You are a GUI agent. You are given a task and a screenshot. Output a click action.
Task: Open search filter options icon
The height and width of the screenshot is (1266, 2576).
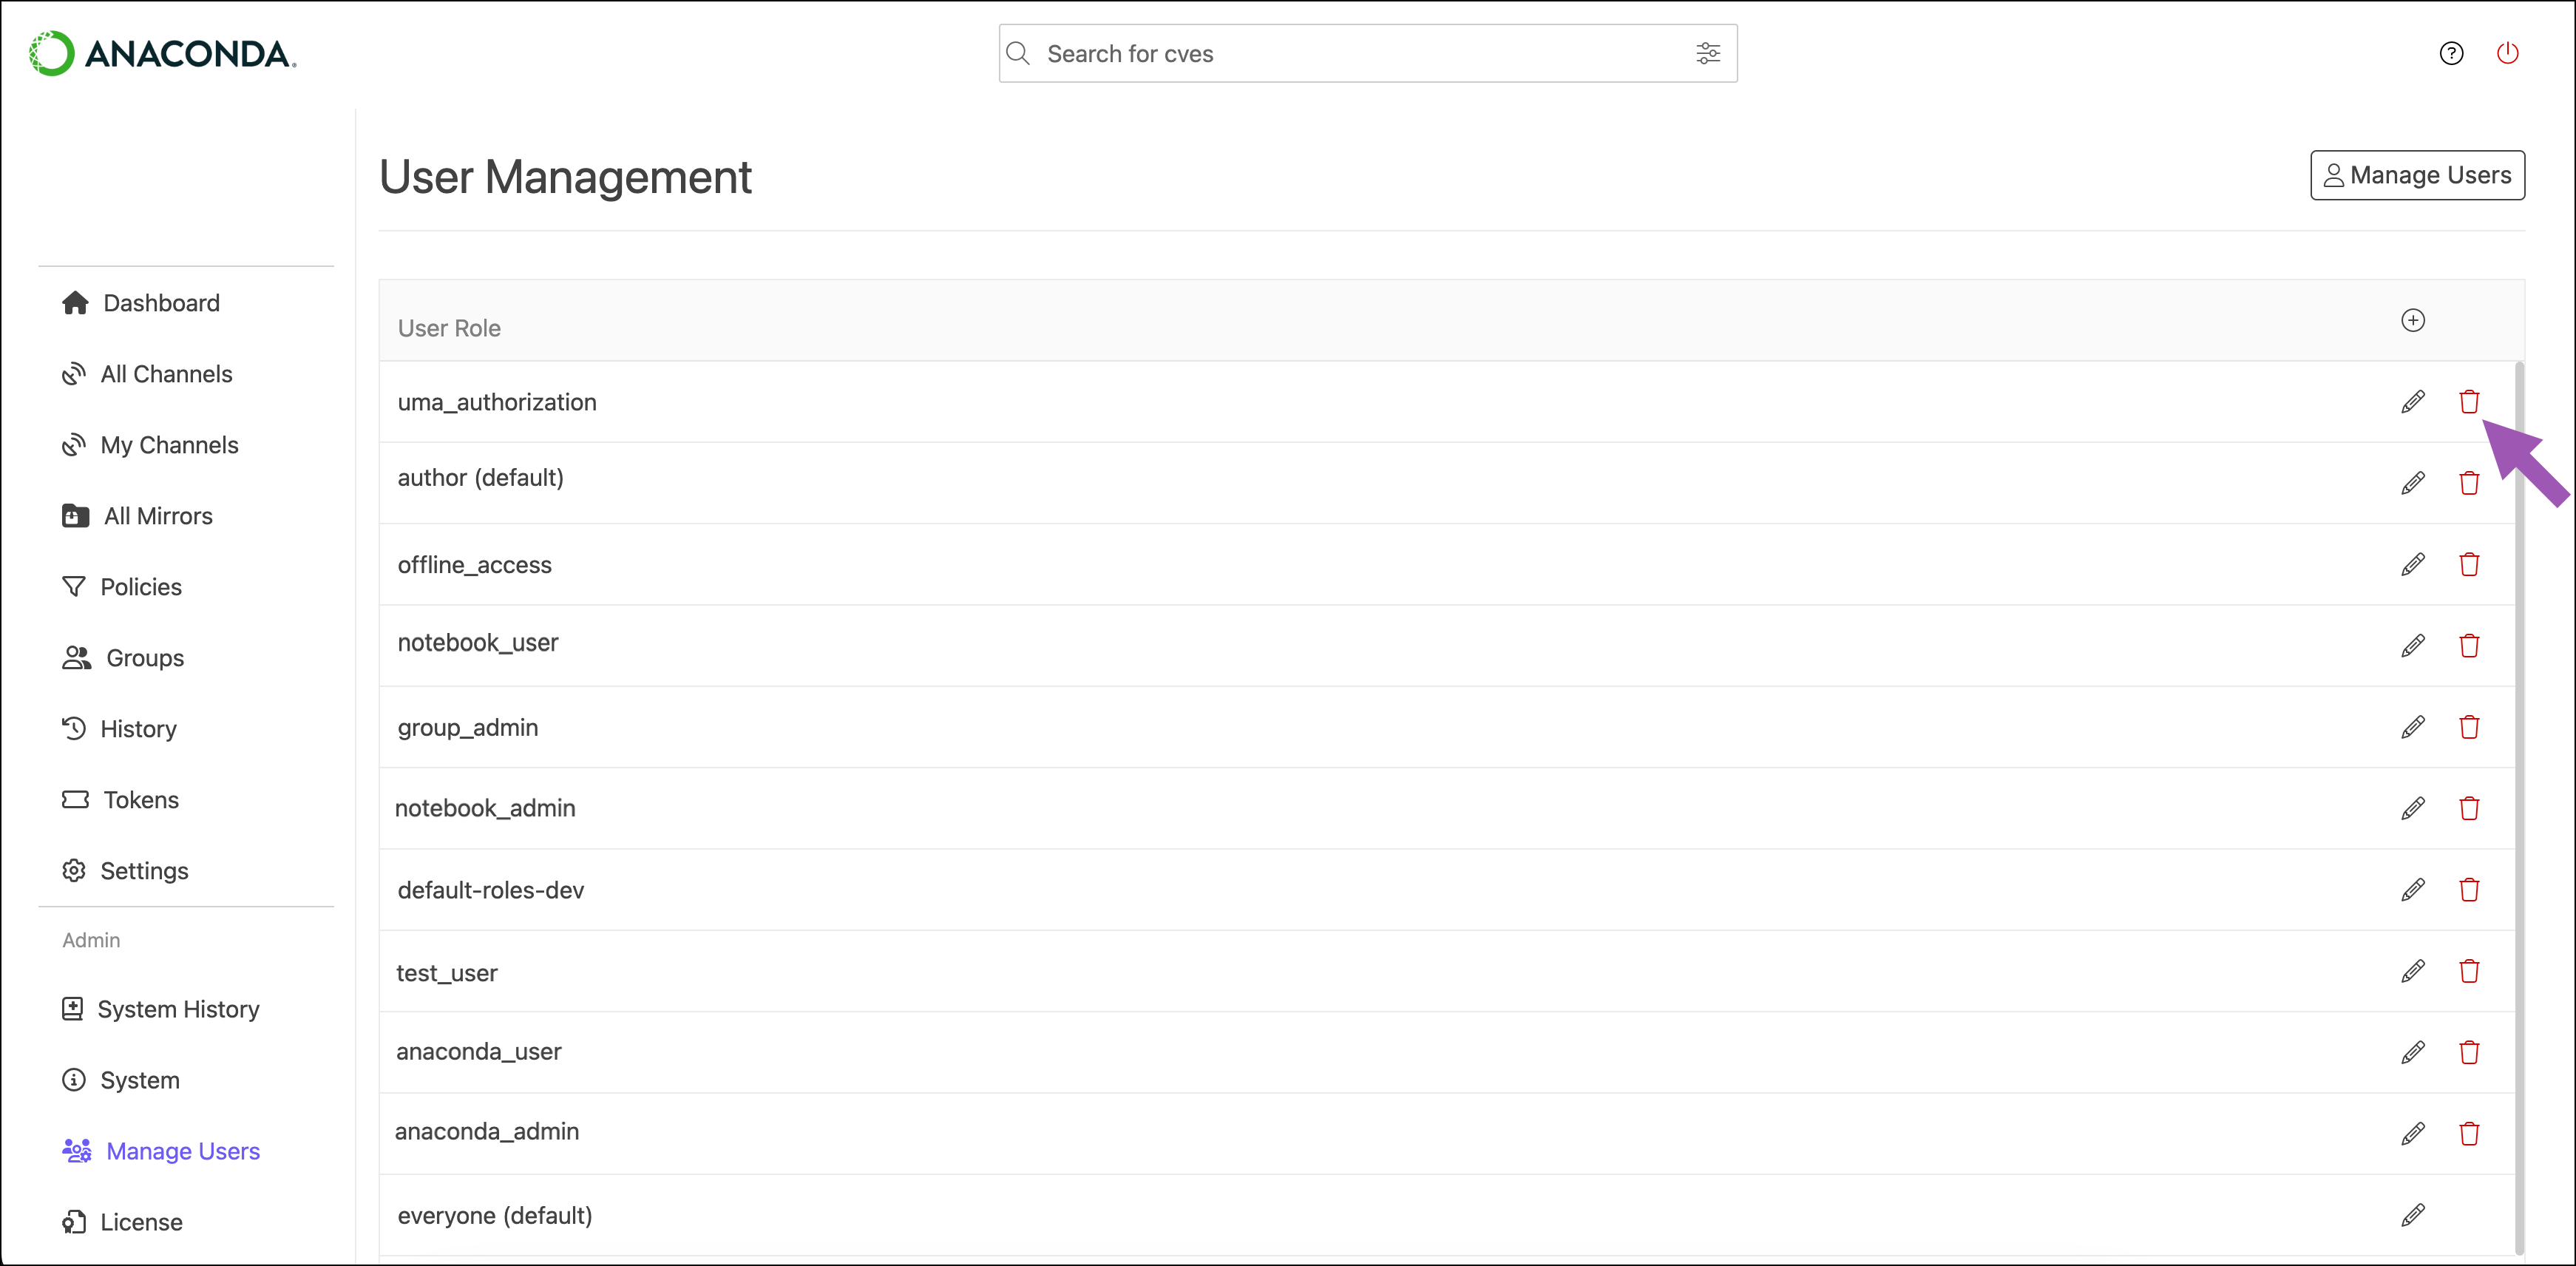[1708, 54]
